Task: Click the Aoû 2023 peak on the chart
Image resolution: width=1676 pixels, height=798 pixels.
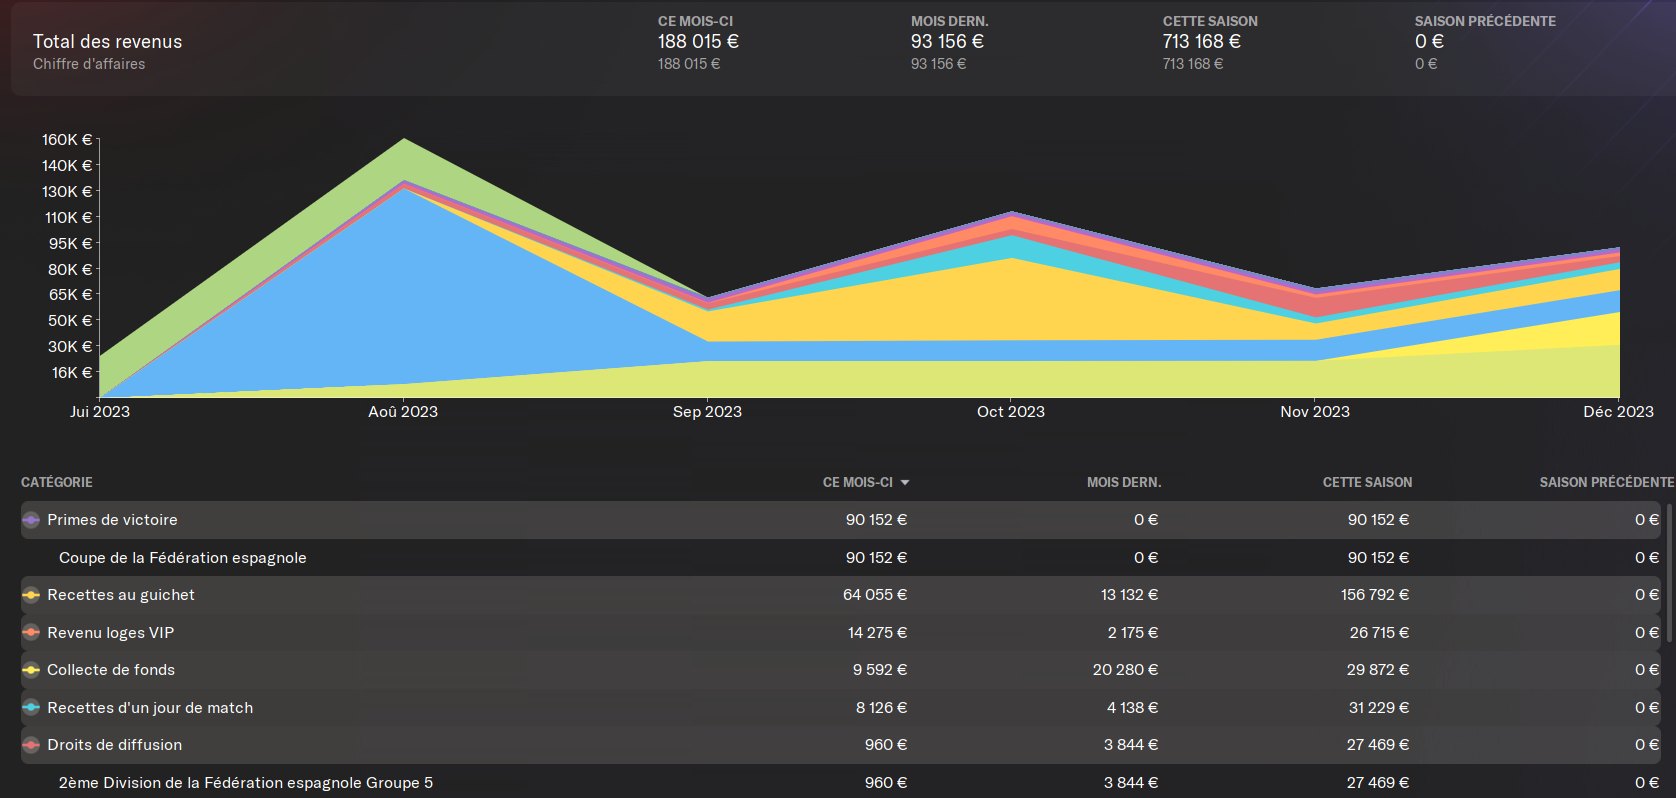Action: pyautogui.click(x=404, y=139)
